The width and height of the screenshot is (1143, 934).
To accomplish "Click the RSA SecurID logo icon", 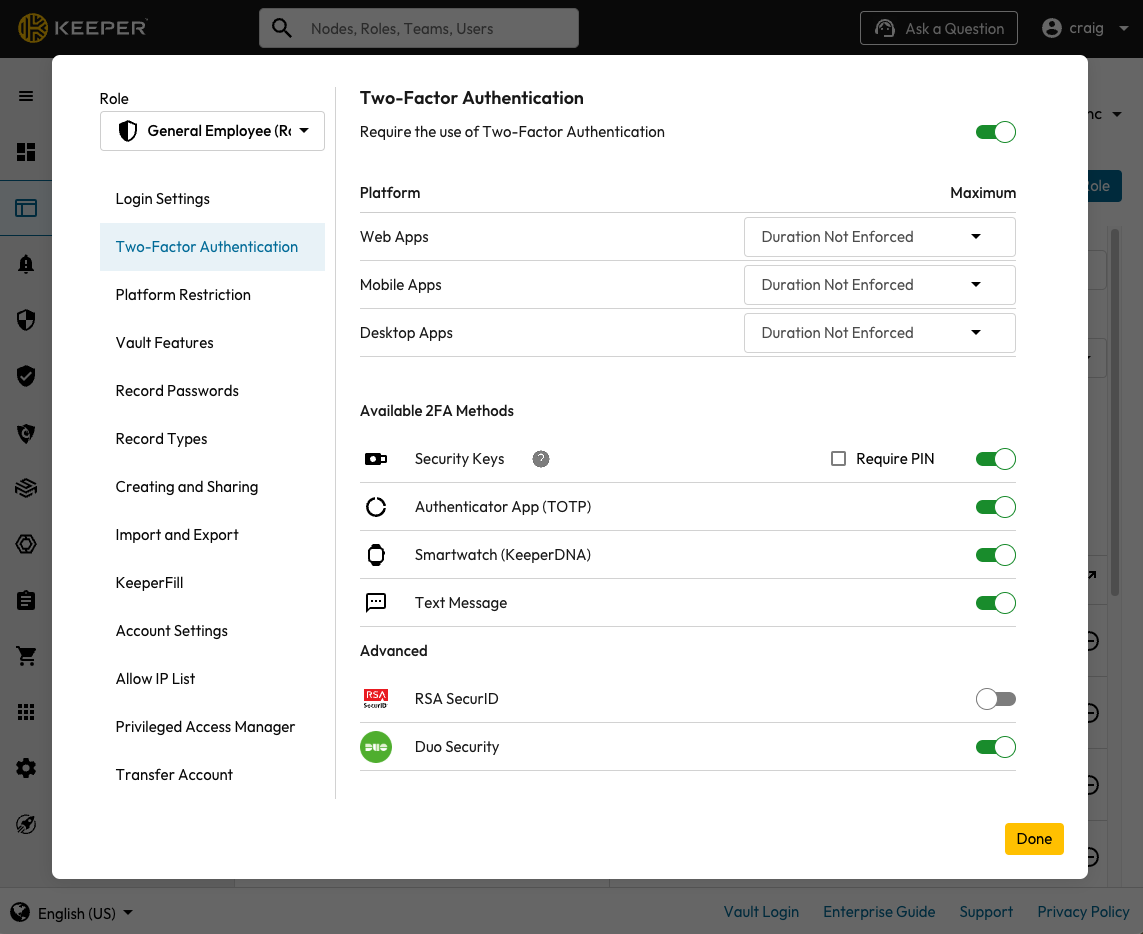I will (x=376, y=699).
